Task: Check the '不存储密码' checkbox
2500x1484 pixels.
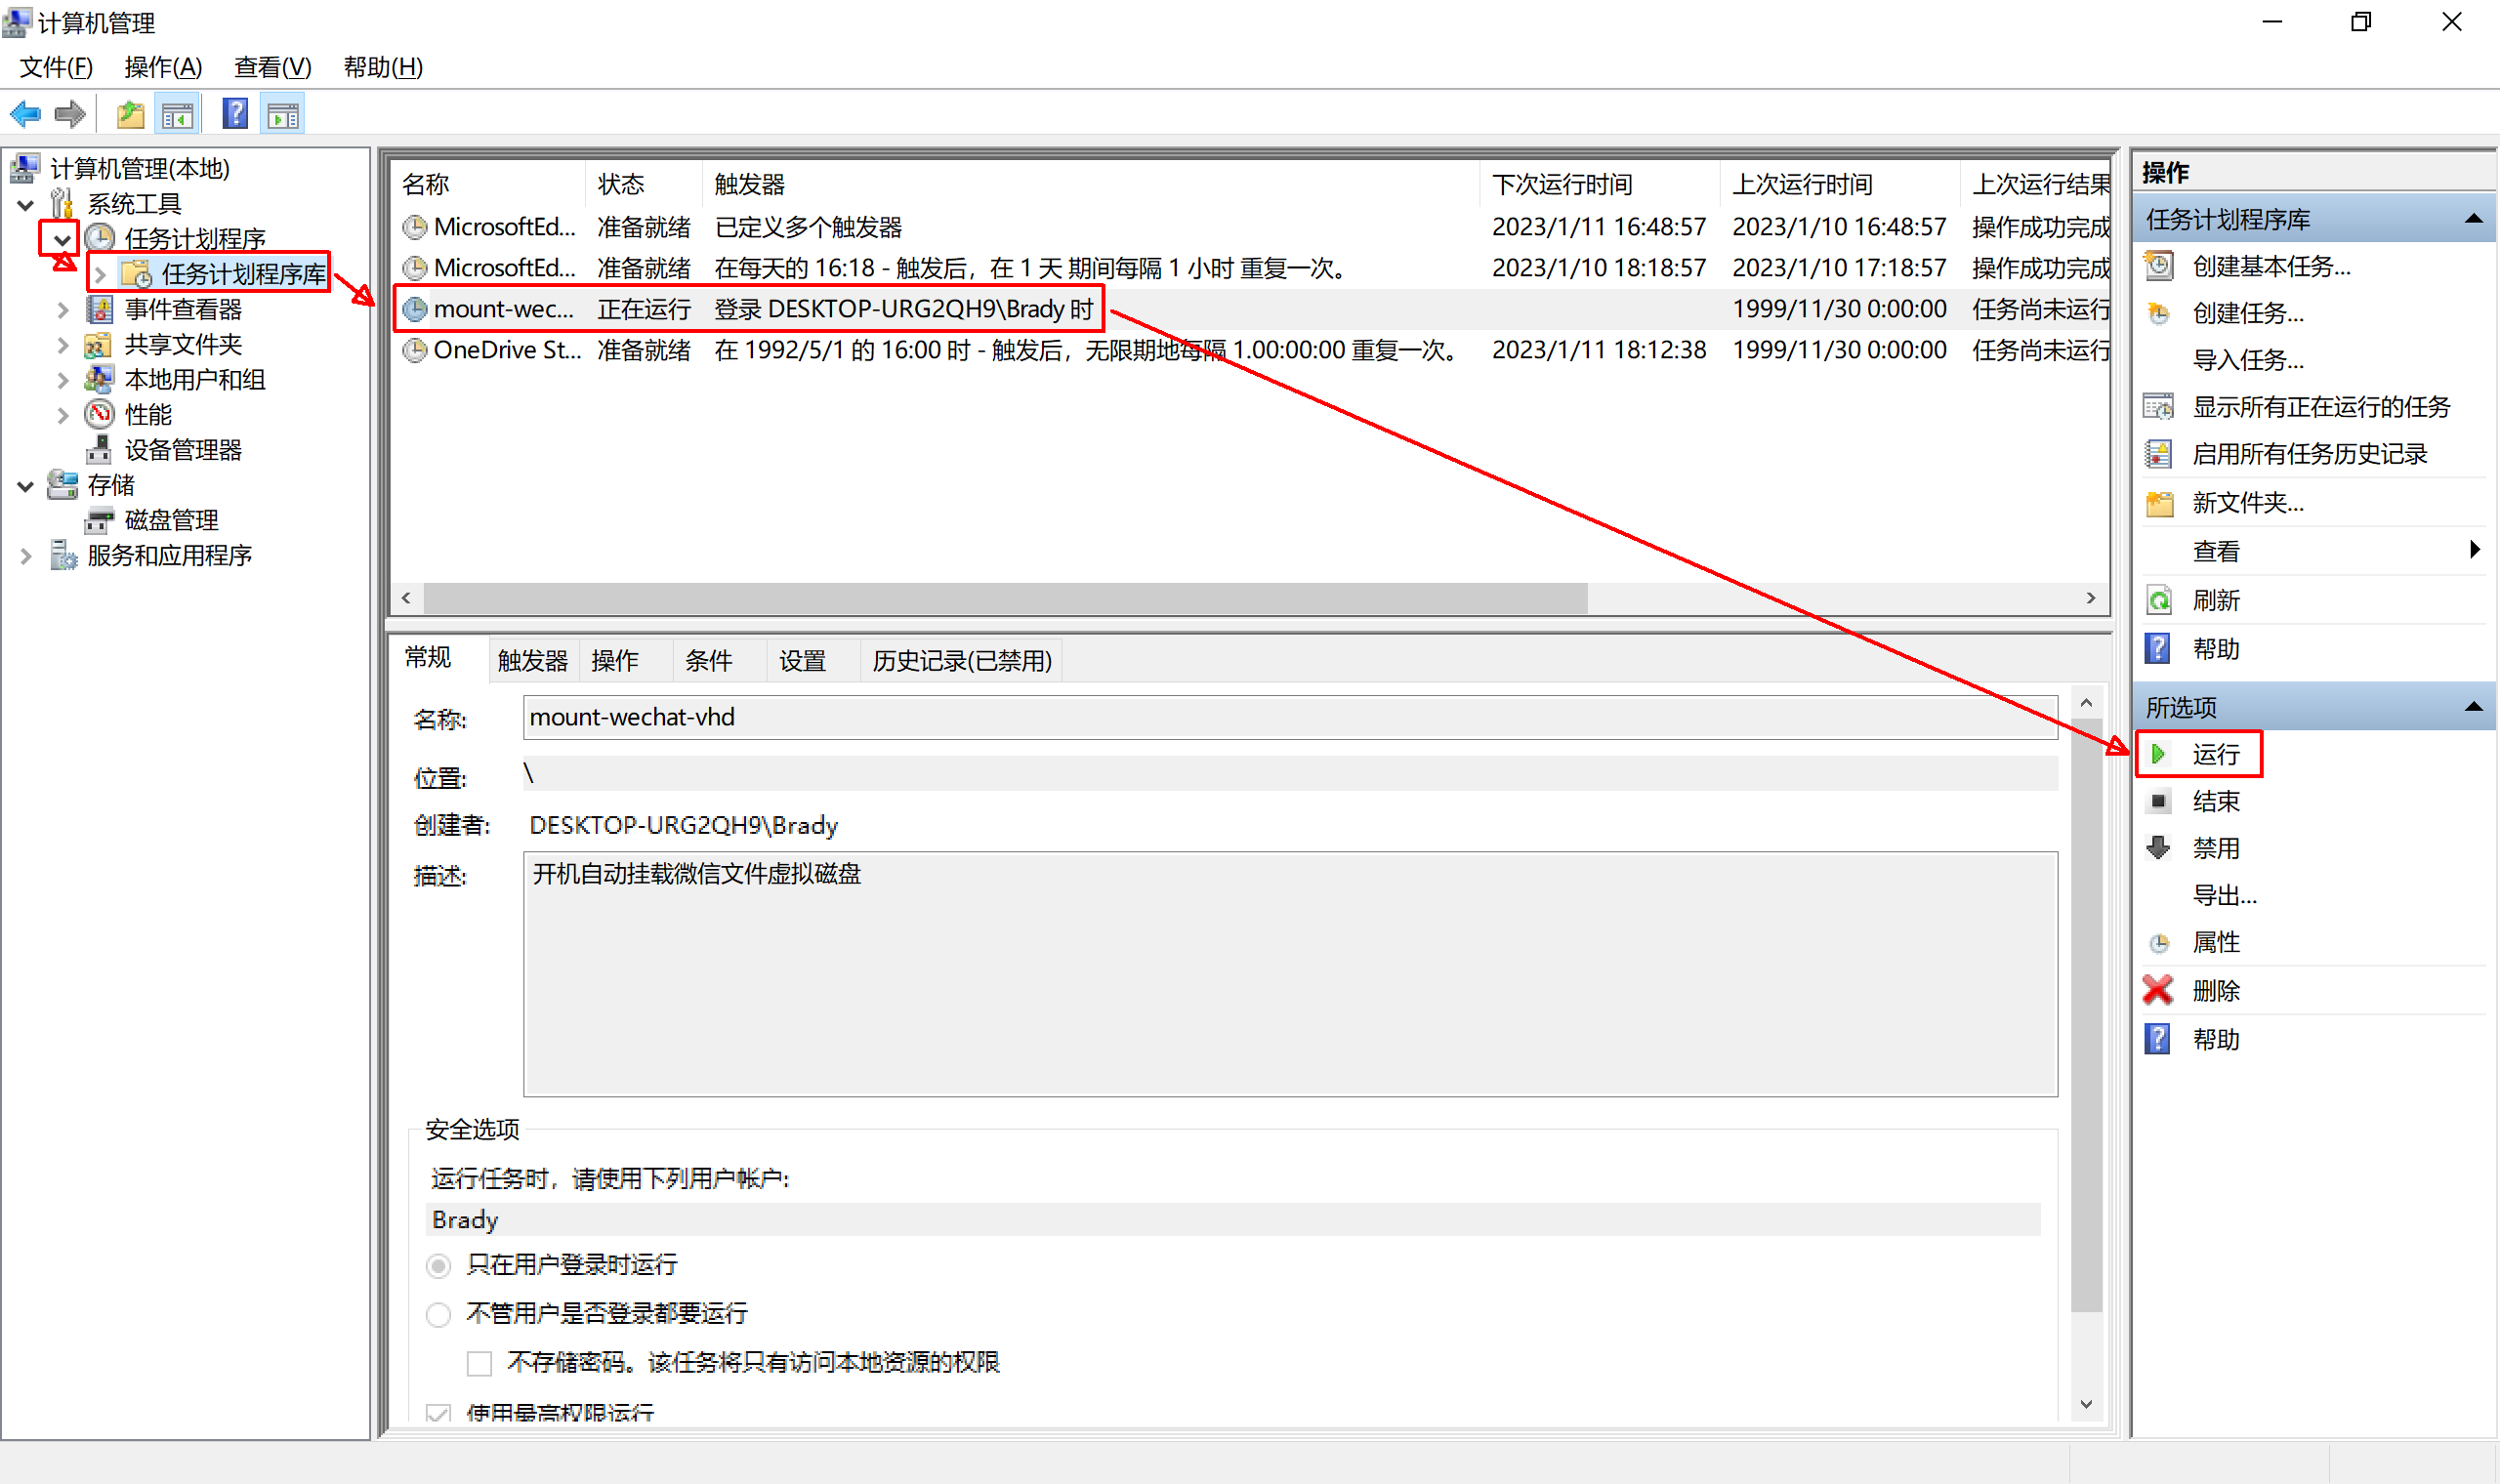Action: pos(480,1363)
